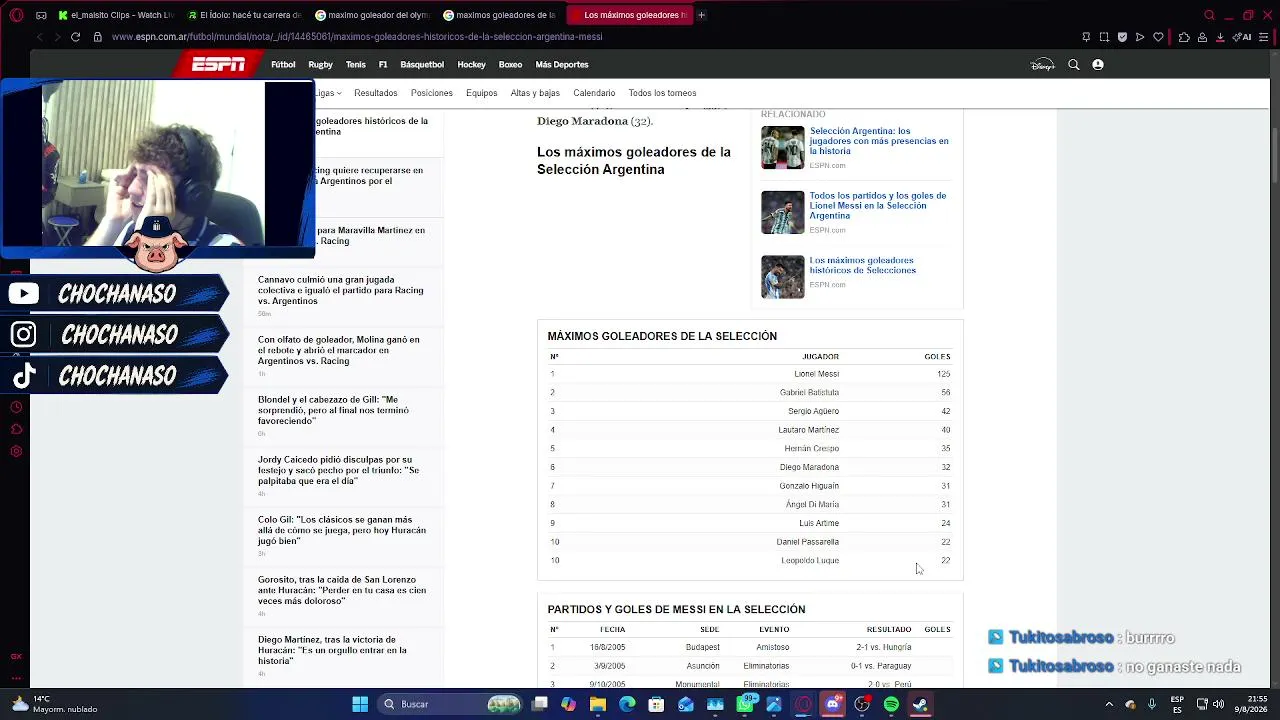Screen dimensions: 1280x720
Task: Open Opera sidebar extensions cube icon
Action: point(16,429)
